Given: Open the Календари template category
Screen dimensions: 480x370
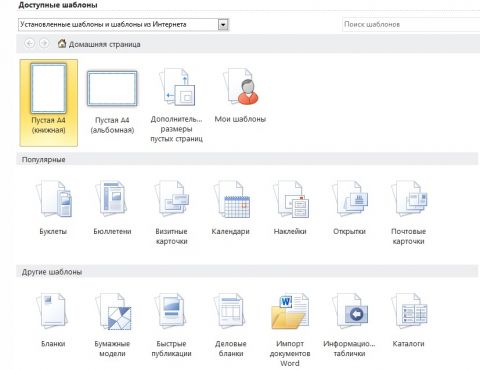Looking at the screenshot, I should click(x=231, y=207).
